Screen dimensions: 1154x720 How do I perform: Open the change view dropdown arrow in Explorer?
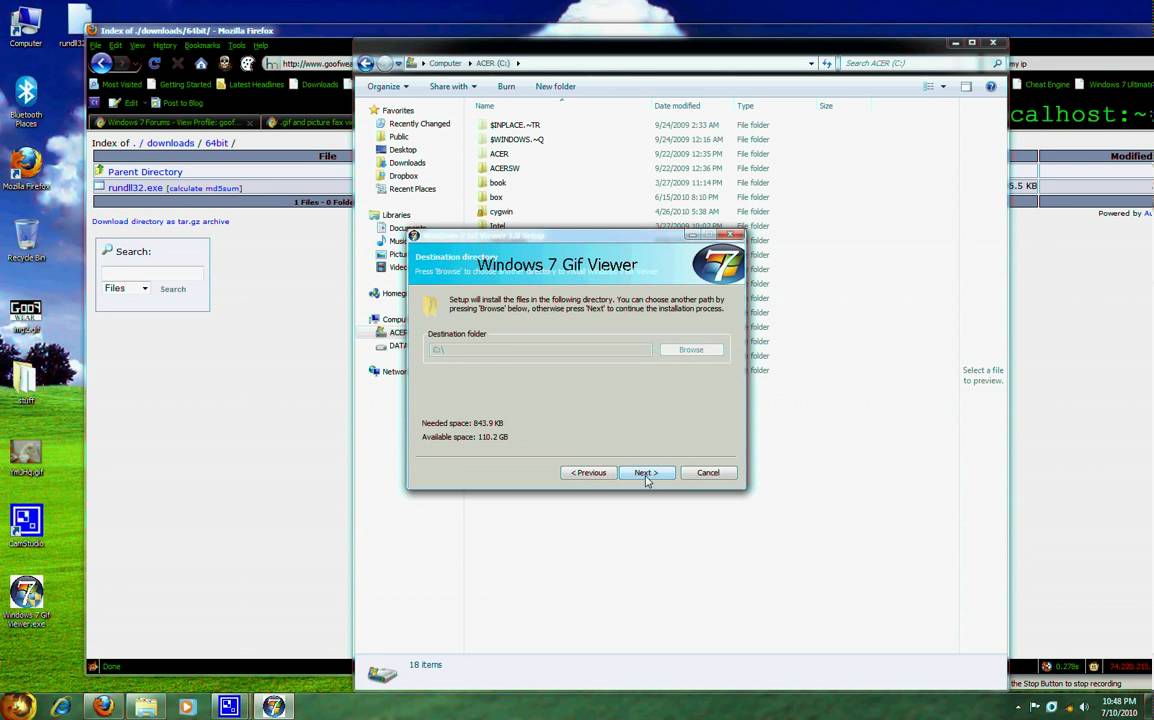point(944,87)
